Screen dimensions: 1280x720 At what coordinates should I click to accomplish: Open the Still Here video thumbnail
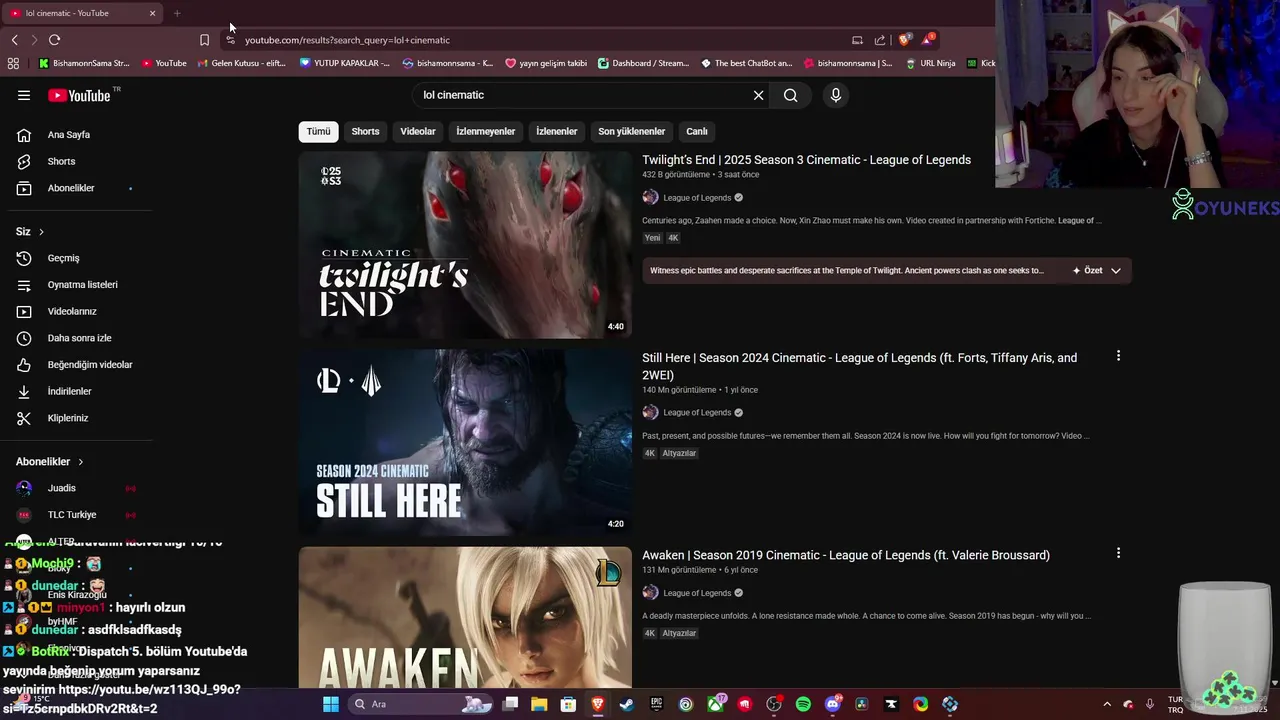point(465,442)
